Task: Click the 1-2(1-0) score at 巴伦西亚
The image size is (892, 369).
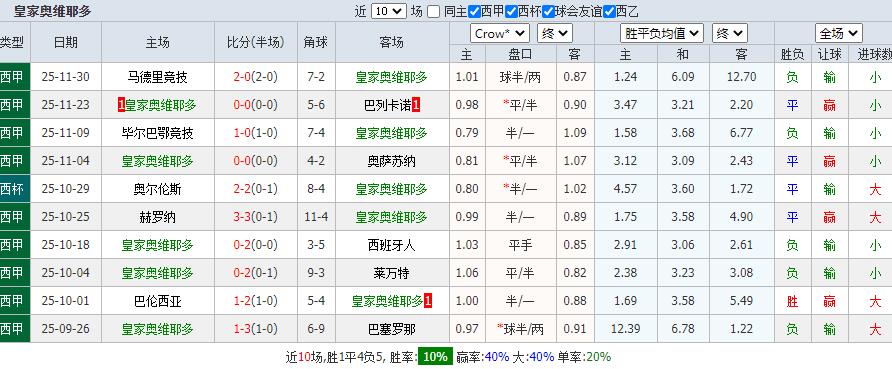Action: click(x=255, y=301)
